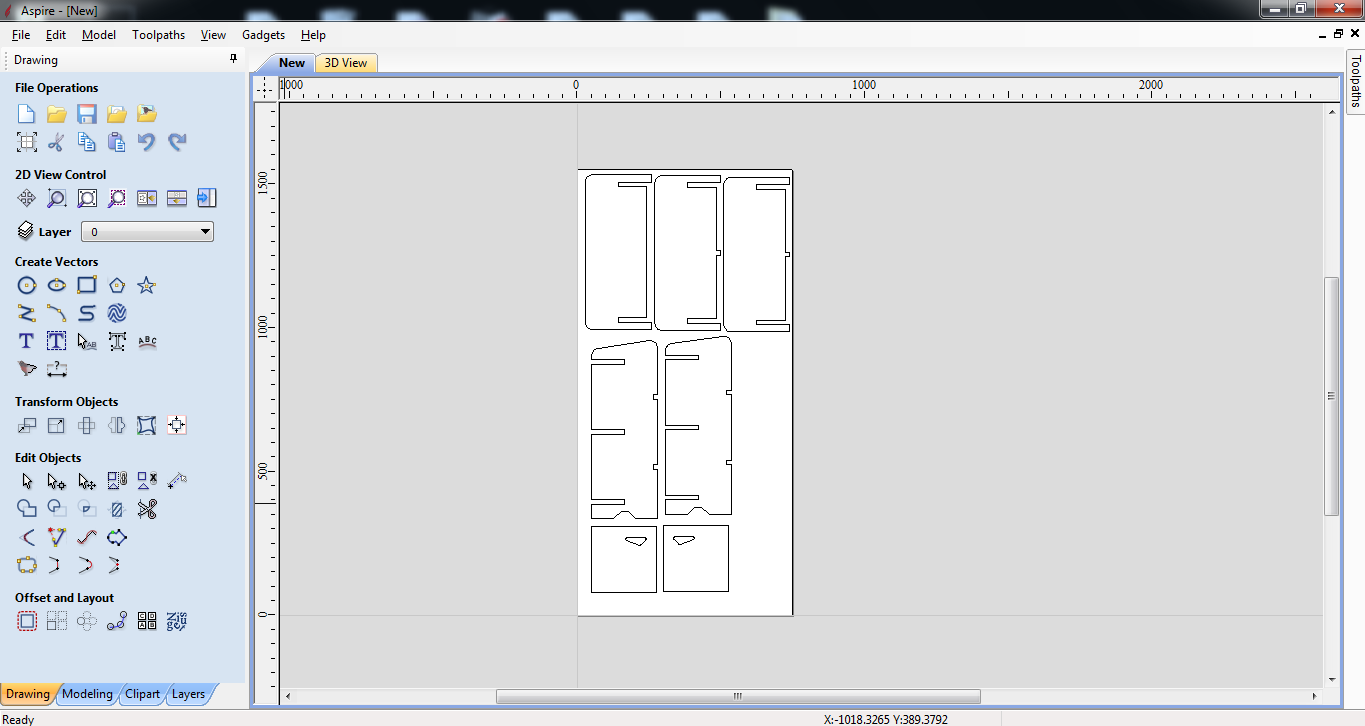Open the Set Size tool
The image size is (1365, 726).
pyautogui.click(x=57, y=425)
